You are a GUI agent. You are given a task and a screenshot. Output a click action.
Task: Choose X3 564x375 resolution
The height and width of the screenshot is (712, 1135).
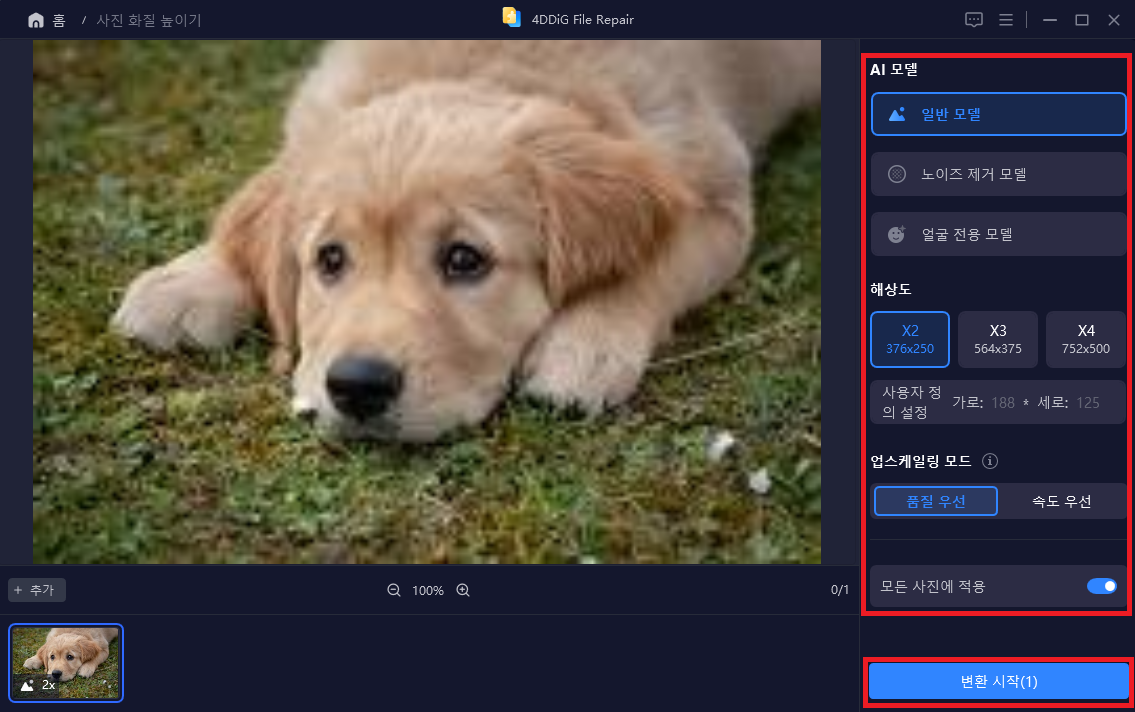point(997,339)
